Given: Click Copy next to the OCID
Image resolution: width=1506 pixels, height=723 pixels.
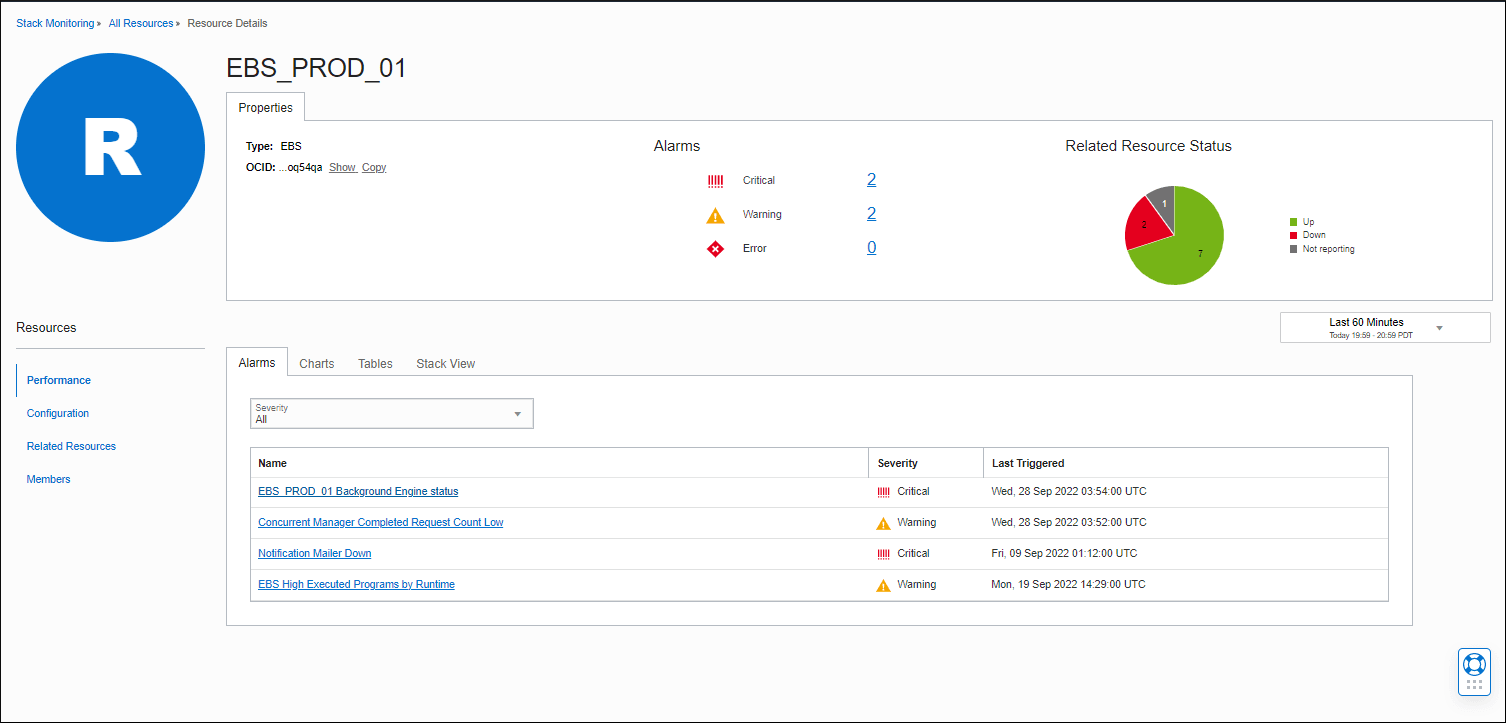Looking at the screenshot, I should pos(373,167).
